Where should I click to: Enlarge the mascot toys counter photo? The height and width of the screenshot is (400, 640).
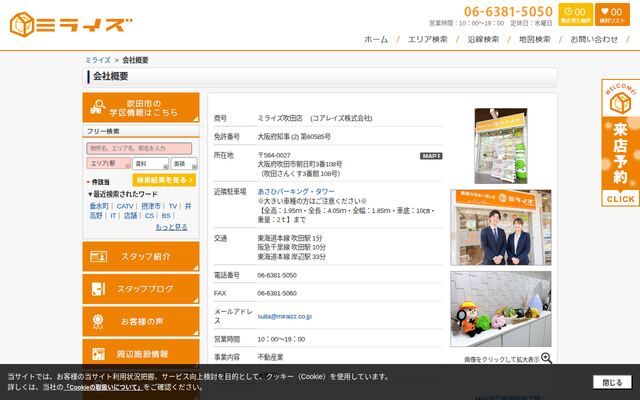click(x=501, y=309)
